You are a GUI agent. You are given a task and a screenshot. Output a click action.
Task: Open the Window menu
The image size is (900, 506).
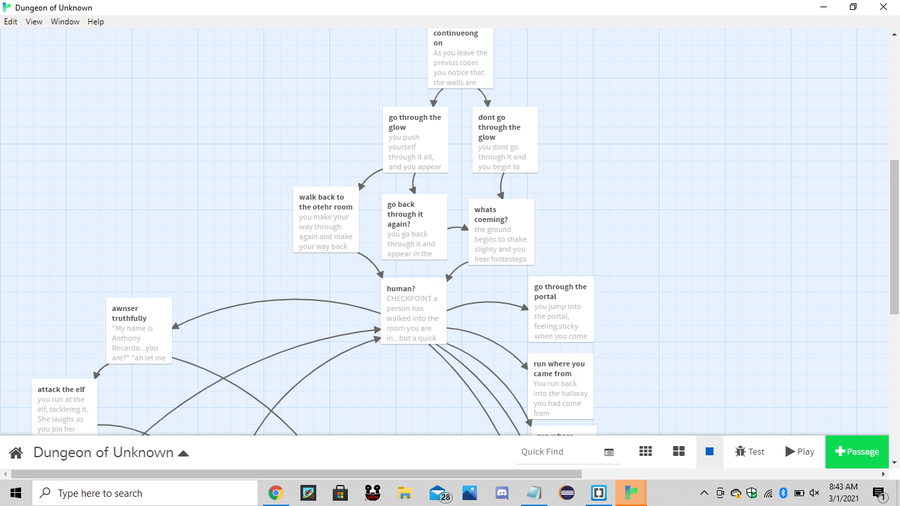click(65, 22)
